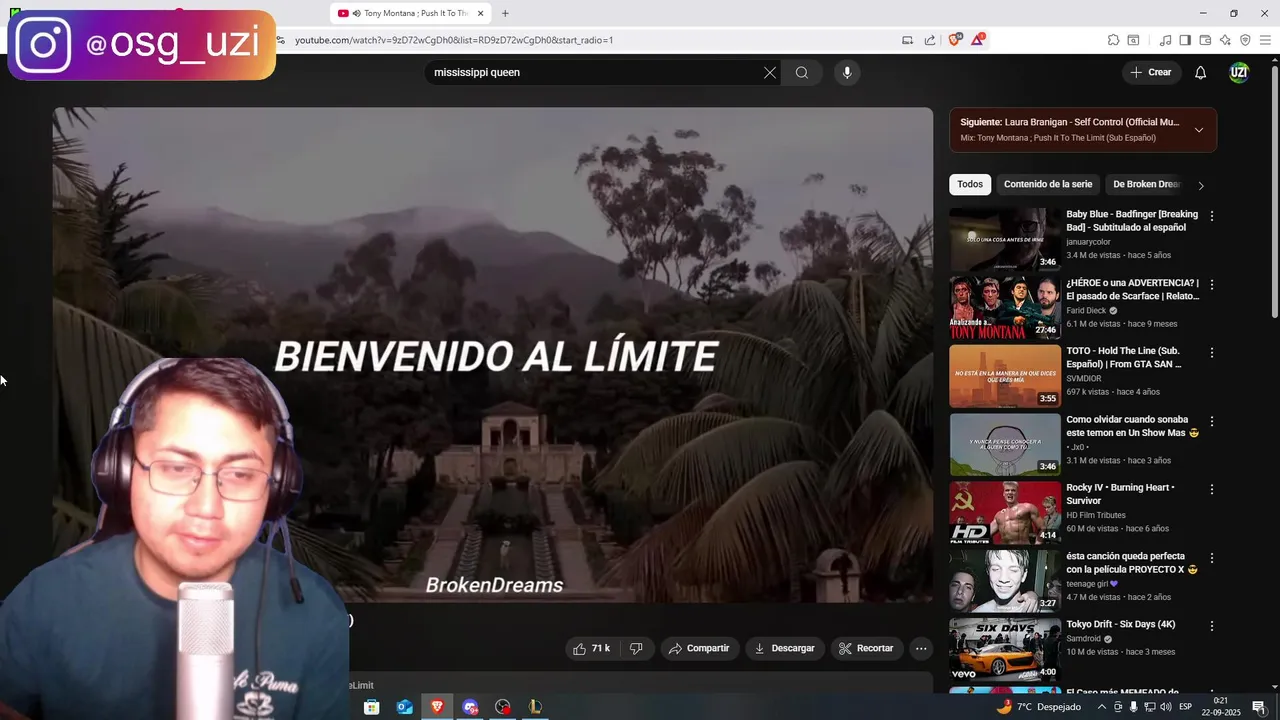Click the Recortar clip button
The height and width of the screenshot is (720, 1280).
click(867, 648)
